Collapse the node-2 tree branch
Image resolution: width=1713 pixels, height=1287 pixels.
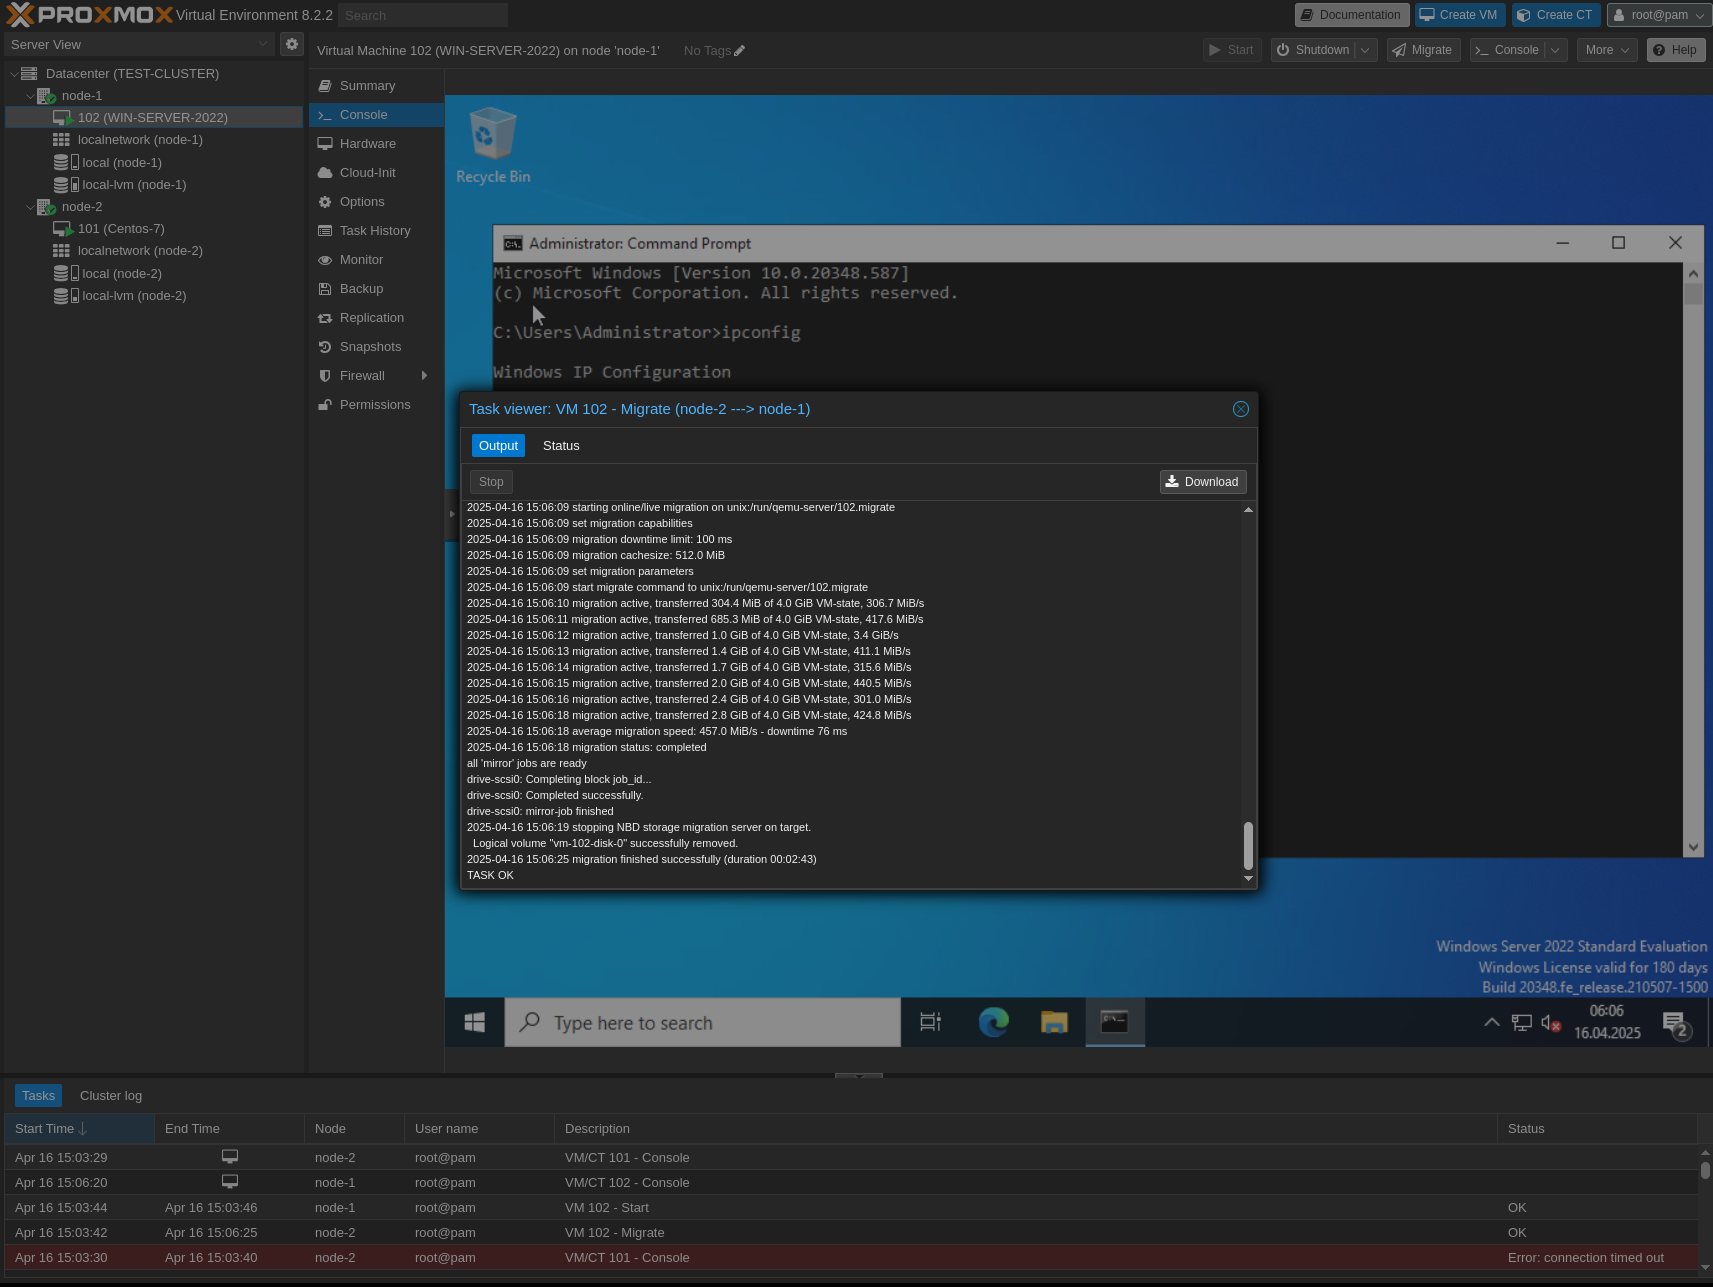(31, 206)
